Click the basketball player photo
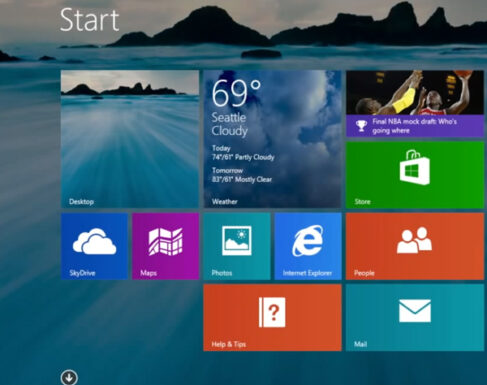The height and width of the screenshot is (385, 487). [x=415, y=93]
